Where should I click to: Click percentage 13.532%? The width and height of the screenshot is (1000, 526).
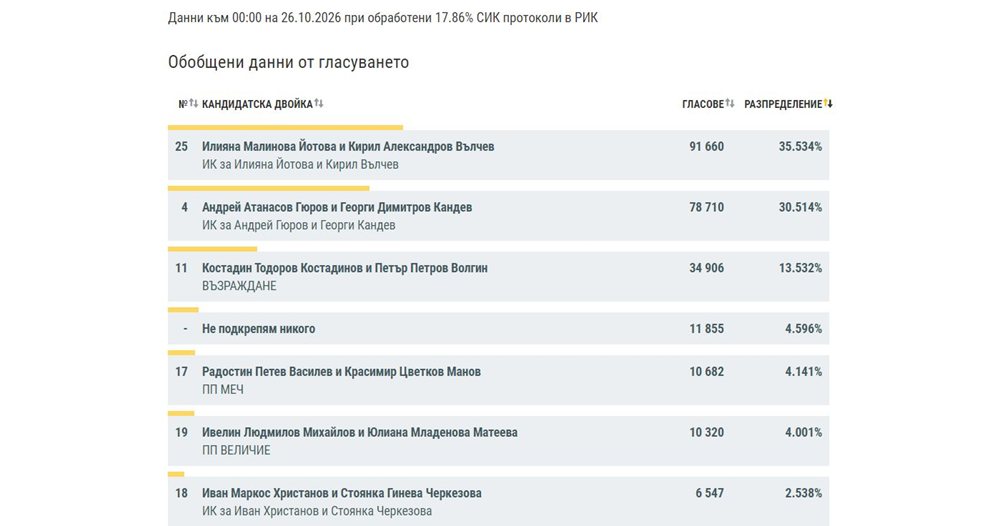pyautogui.click(x=800, y=268)
